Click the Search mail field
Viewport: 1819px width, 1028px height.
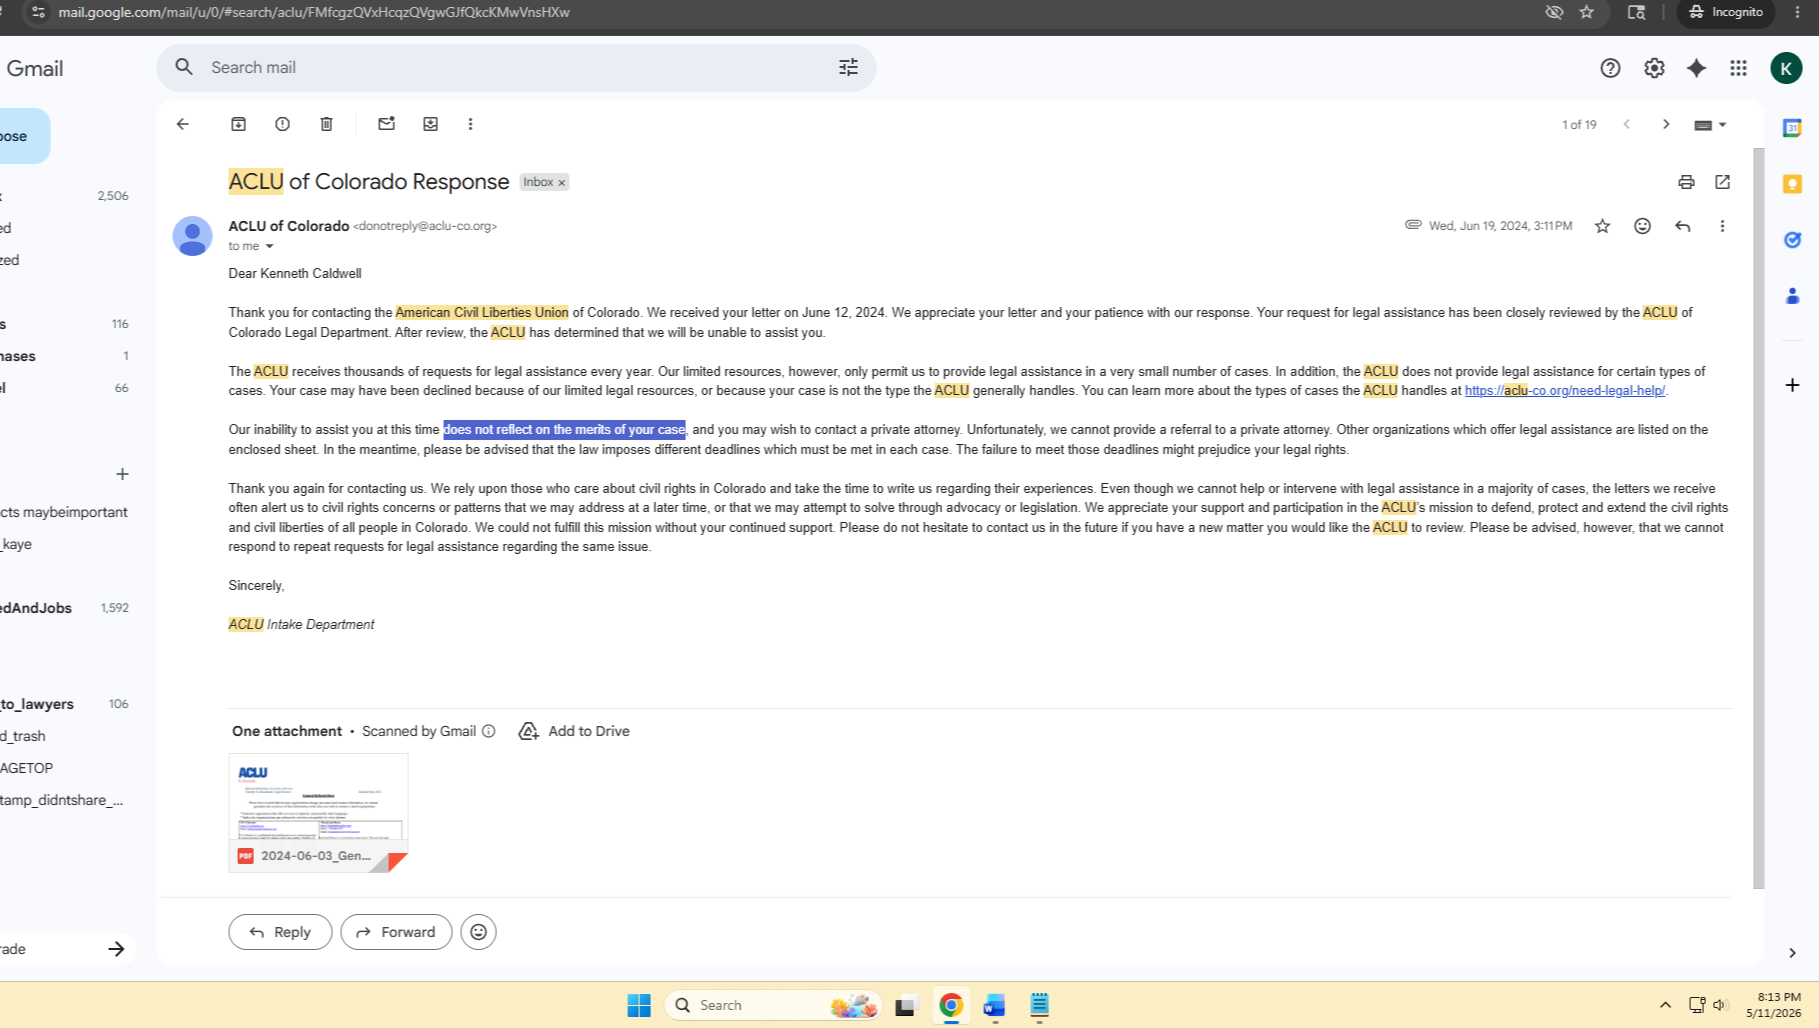pos(515,67)
